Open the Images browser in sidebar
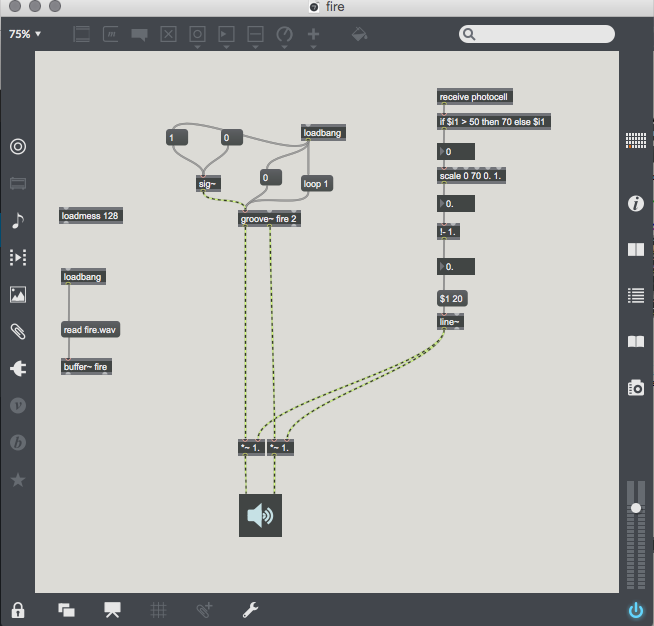 [x=18, y=294]
